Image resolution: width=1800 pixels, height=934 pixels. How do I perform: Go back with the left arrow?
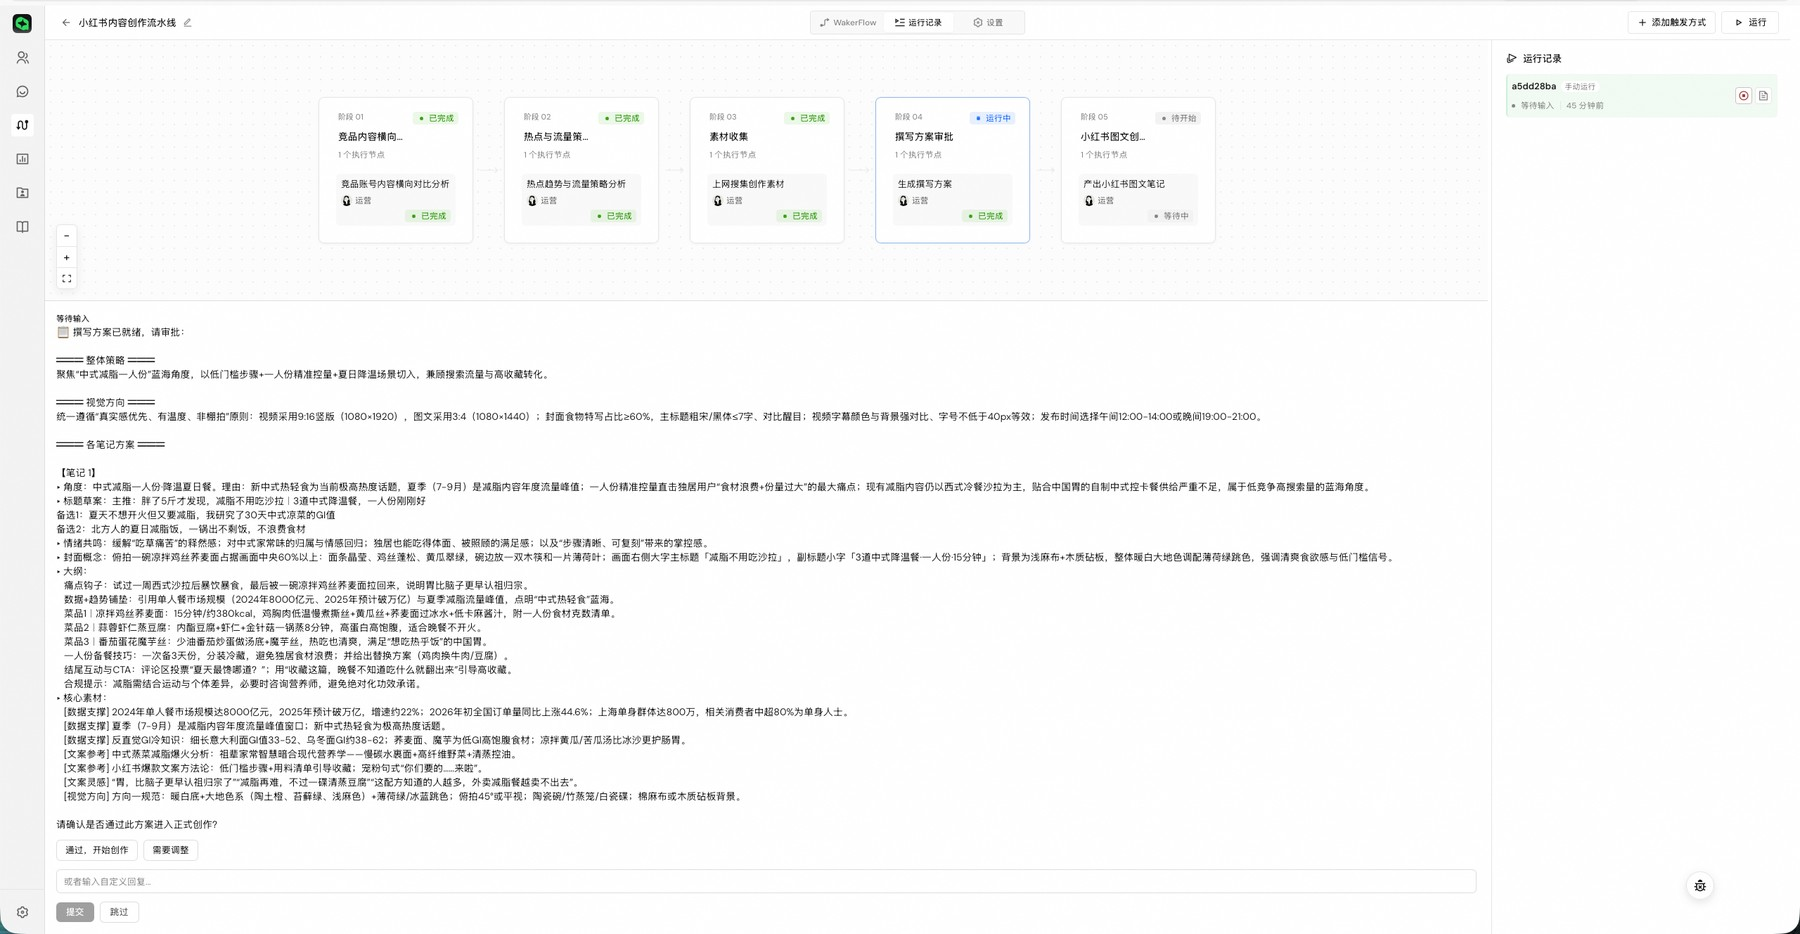66,23
